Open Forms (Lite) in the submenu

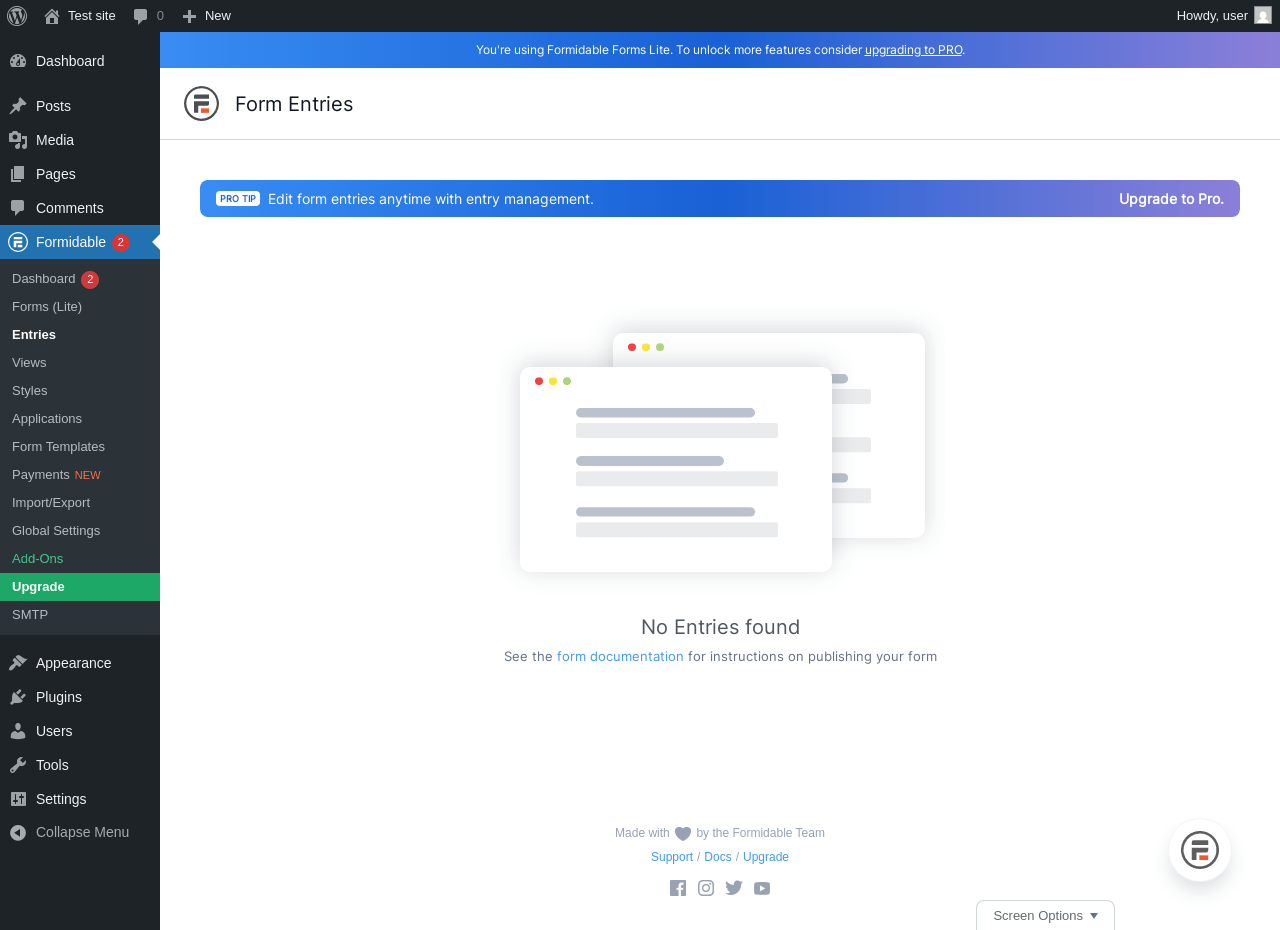(x=80, y=307)
